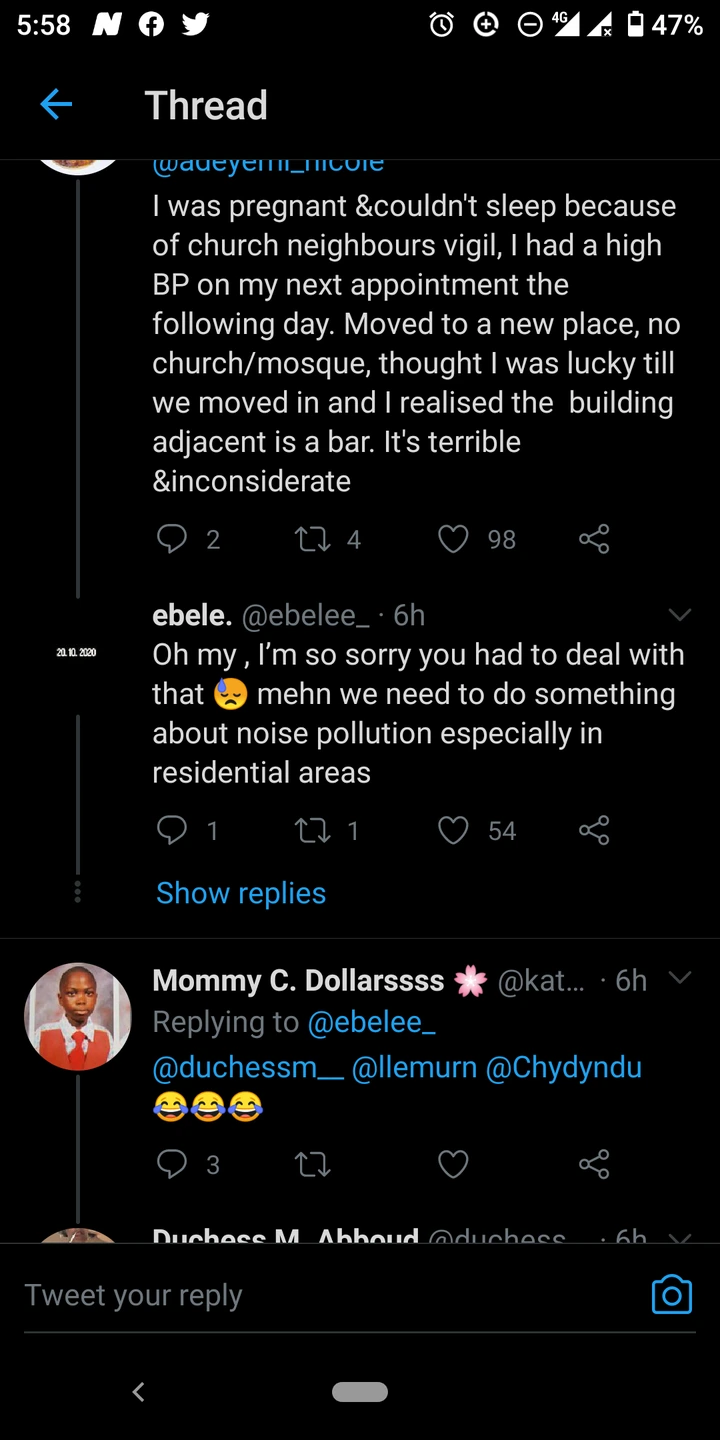This screenshot has height=1440, width=720.
Task: Like ebele's tweet with 54 likes
Action: (x=454, y=830)
